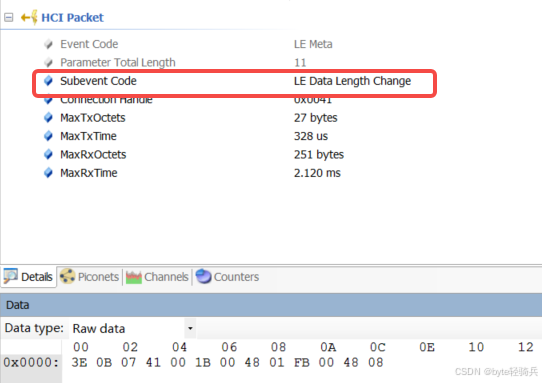Click the Data panel header

(x=271, y=305)
